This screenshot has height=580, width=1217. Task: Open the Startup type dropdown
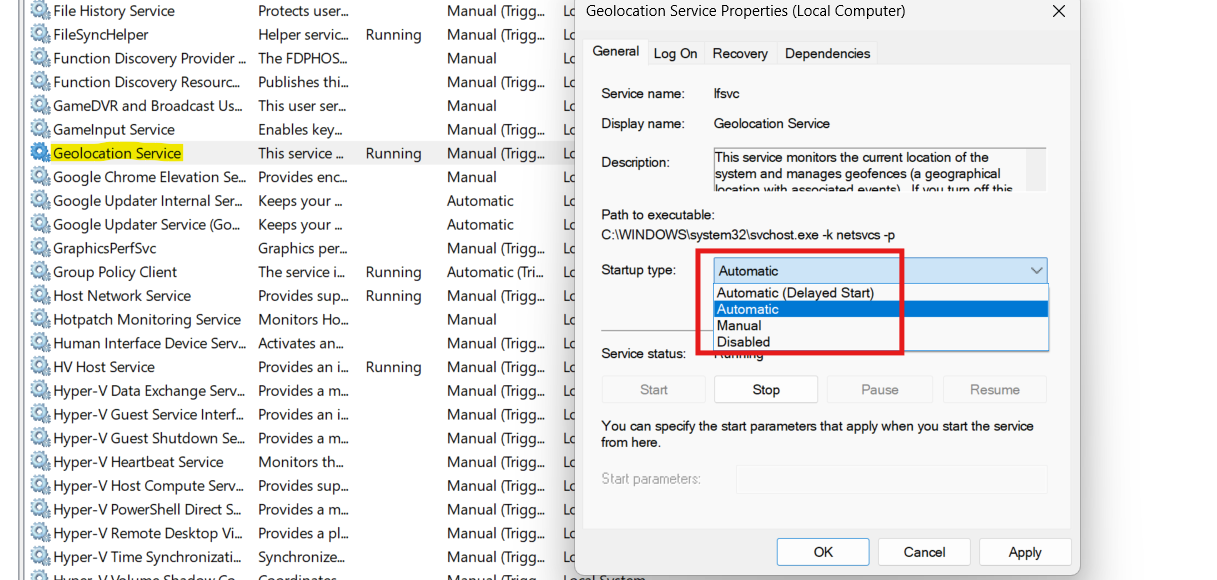point(1037,270)
